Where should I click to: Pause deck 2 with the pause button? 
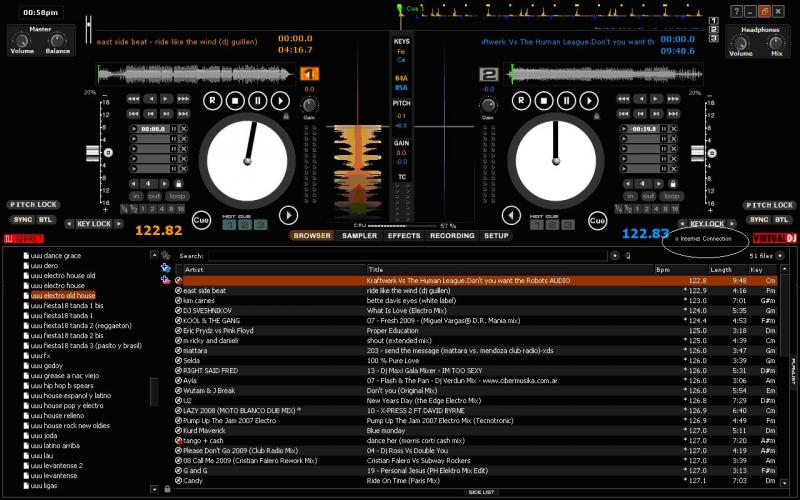[x=566, y=101]
